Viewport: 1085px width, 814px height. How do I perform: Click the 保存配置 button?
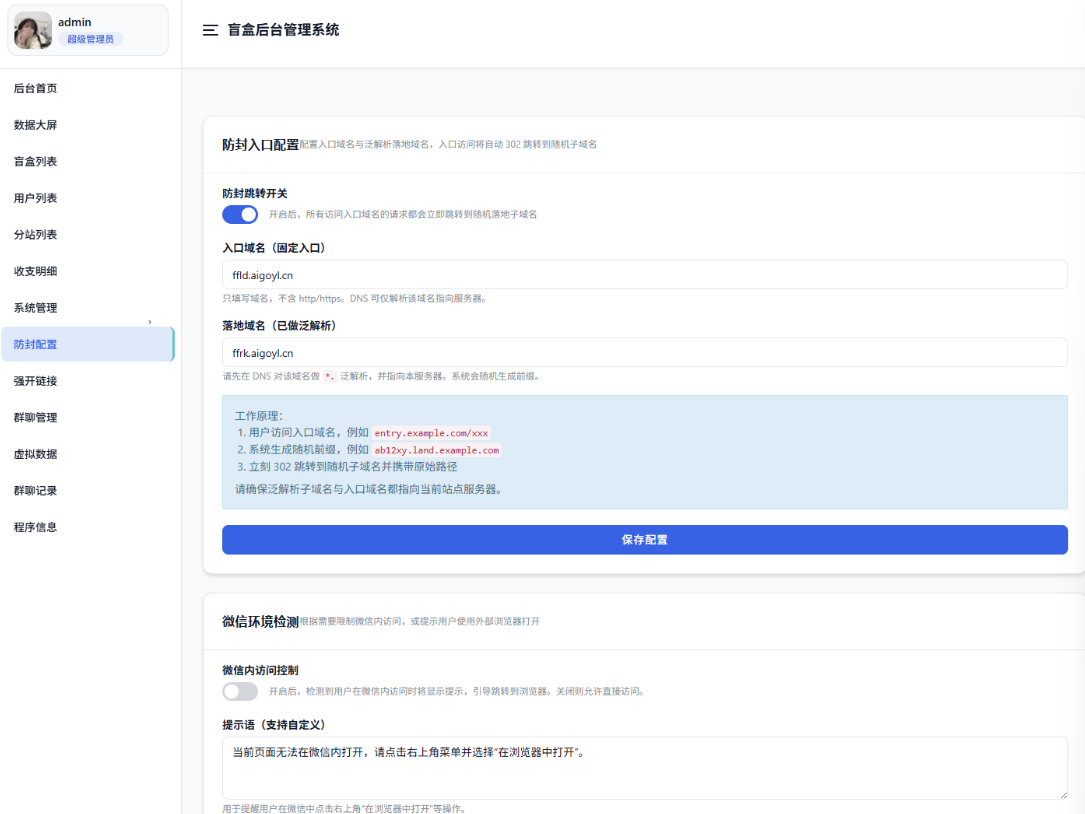click(x=645, y=539)
